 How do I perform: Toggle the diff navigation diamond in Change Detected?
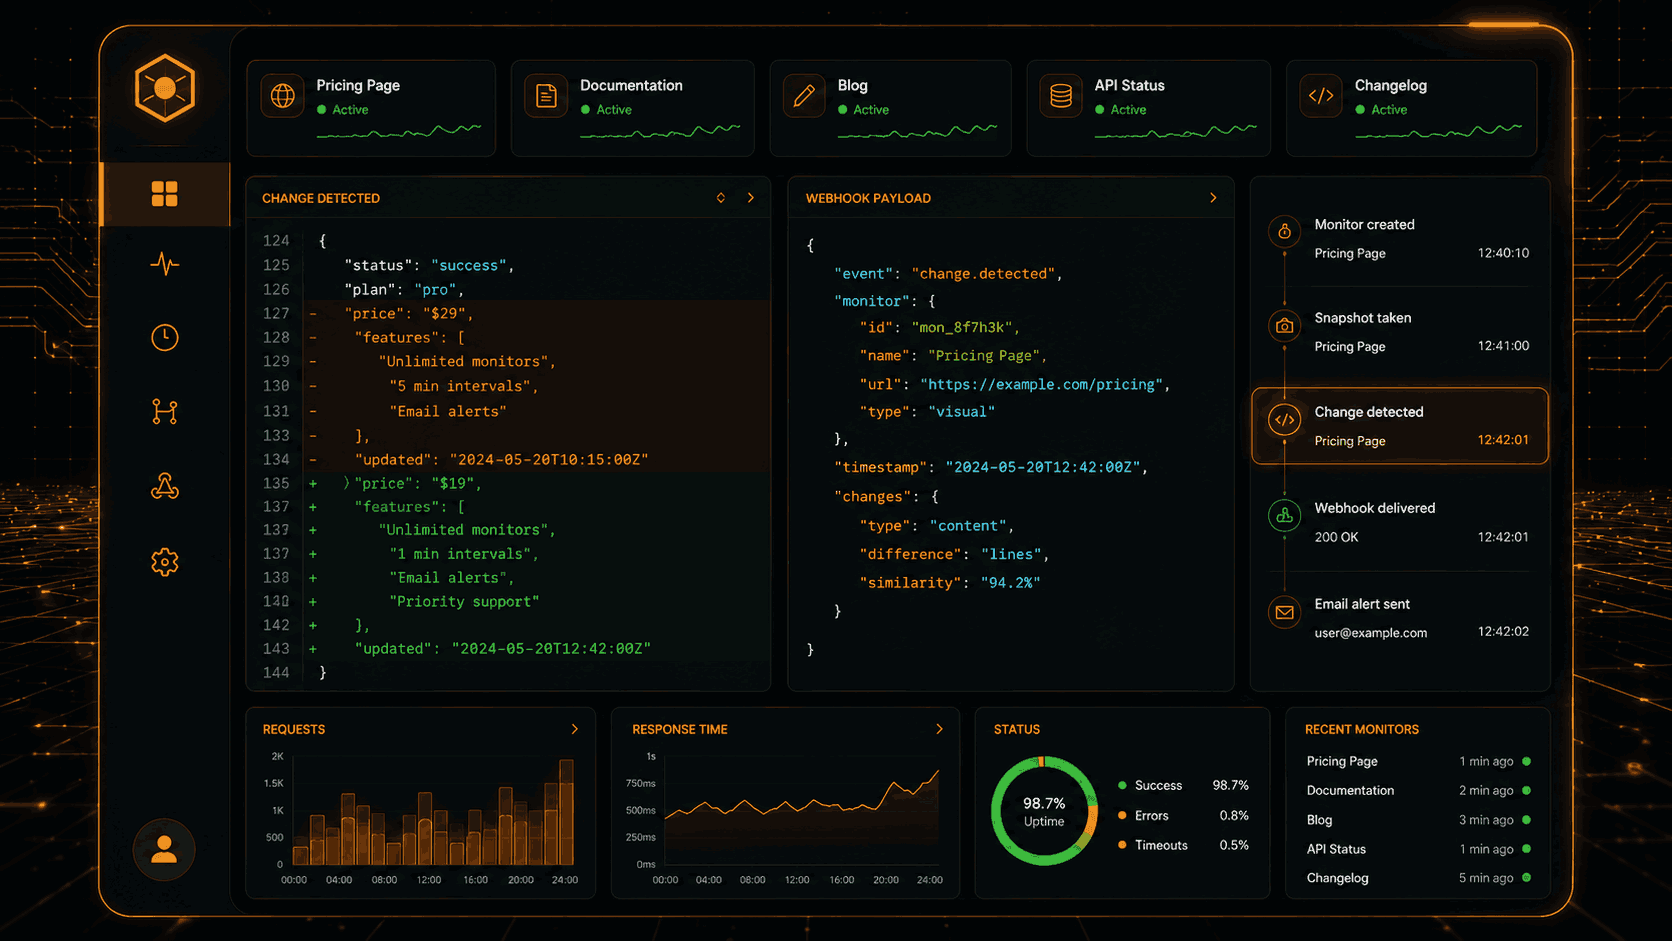(x=721, y=198)
